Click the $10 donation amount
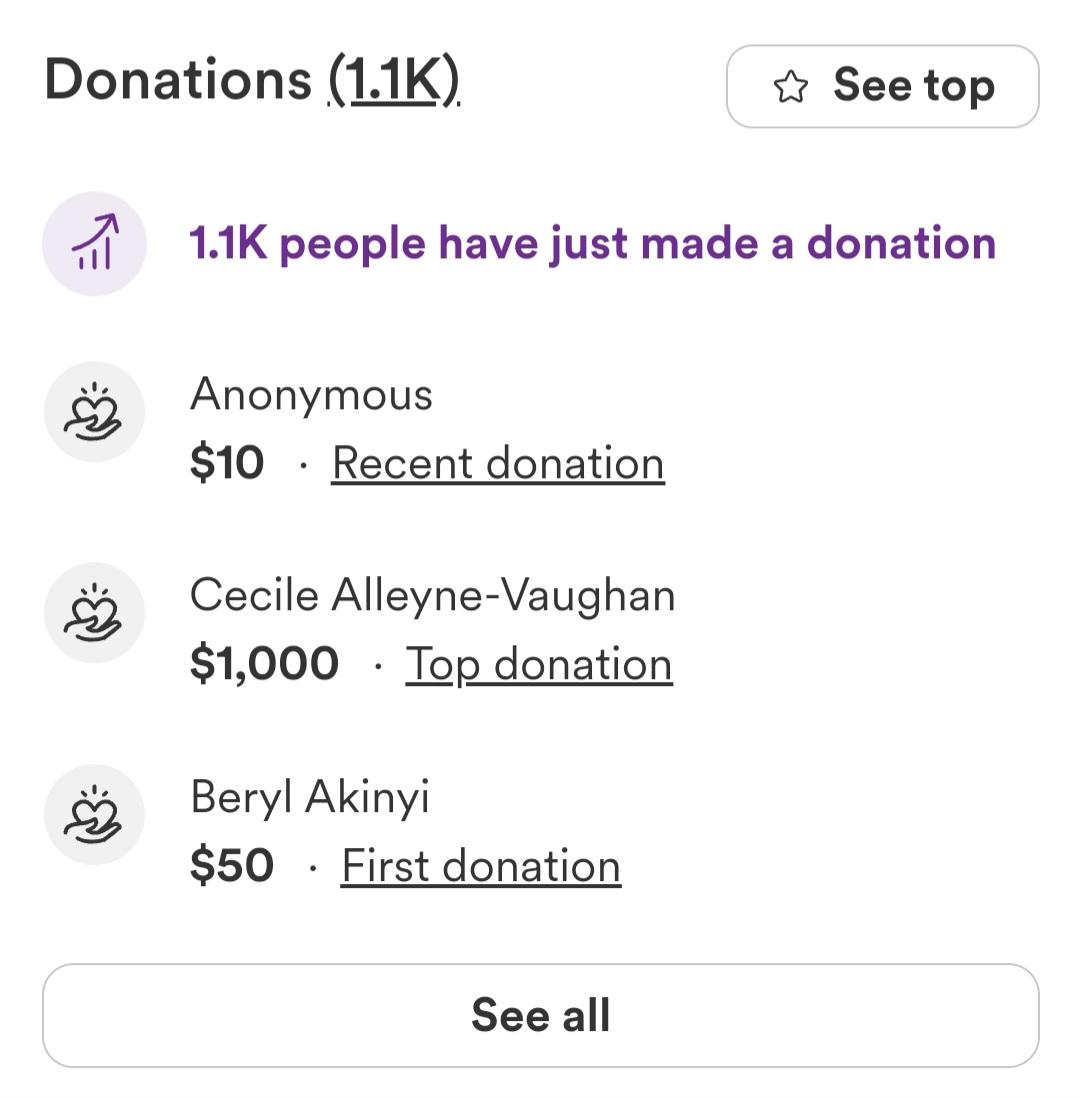This screenshot has width=1080, height=1098. tap(227, 463)
